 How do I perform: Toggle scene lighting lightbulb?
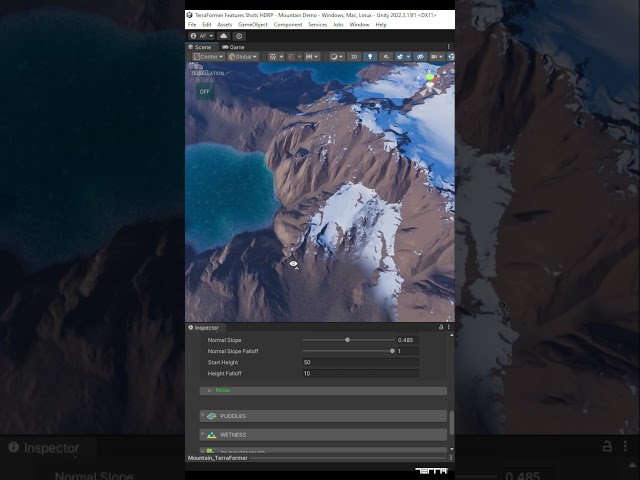point(370,57)
